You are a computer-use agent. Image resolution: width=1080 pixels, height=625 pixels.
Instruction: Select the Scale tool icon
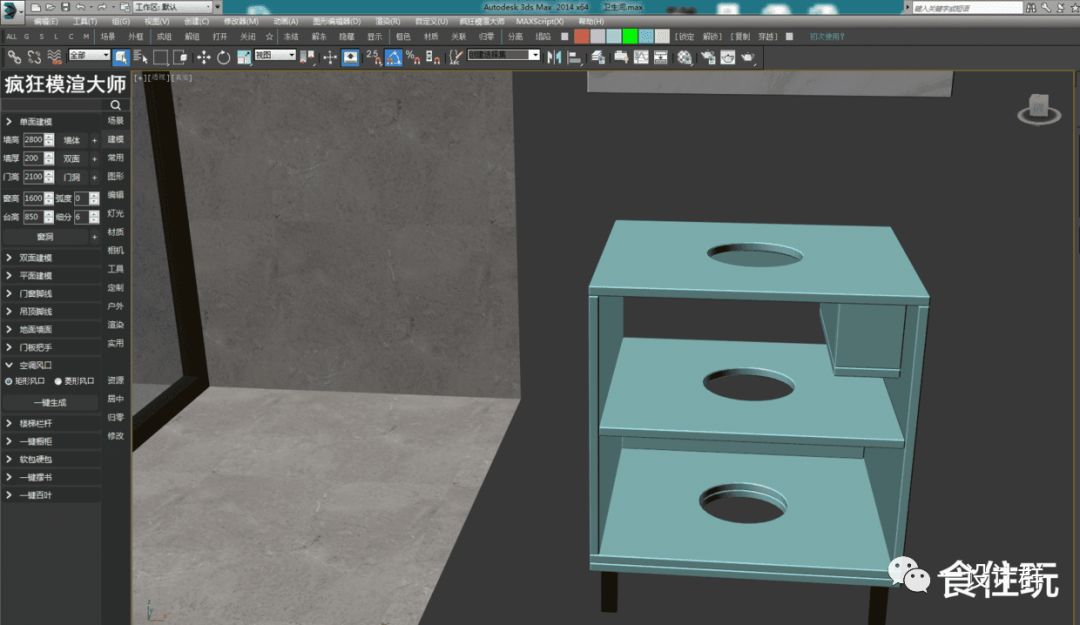[x=244, y=57]
